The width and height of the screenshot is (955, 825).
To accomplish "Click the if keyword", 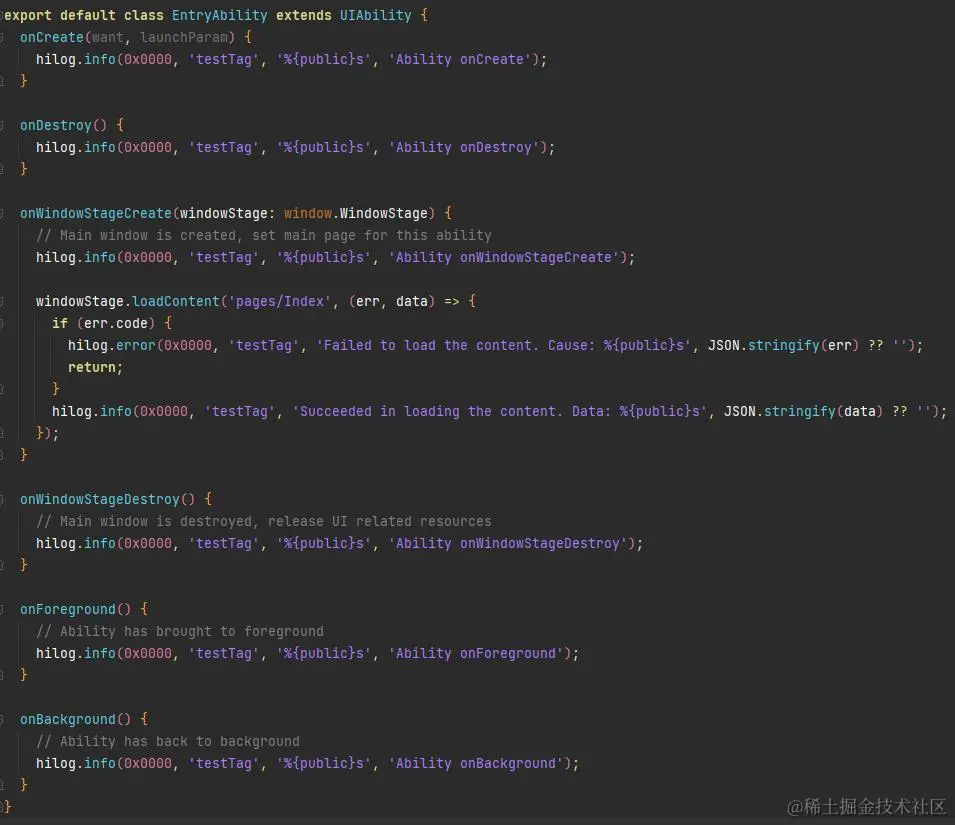I will tap(60, 323).
